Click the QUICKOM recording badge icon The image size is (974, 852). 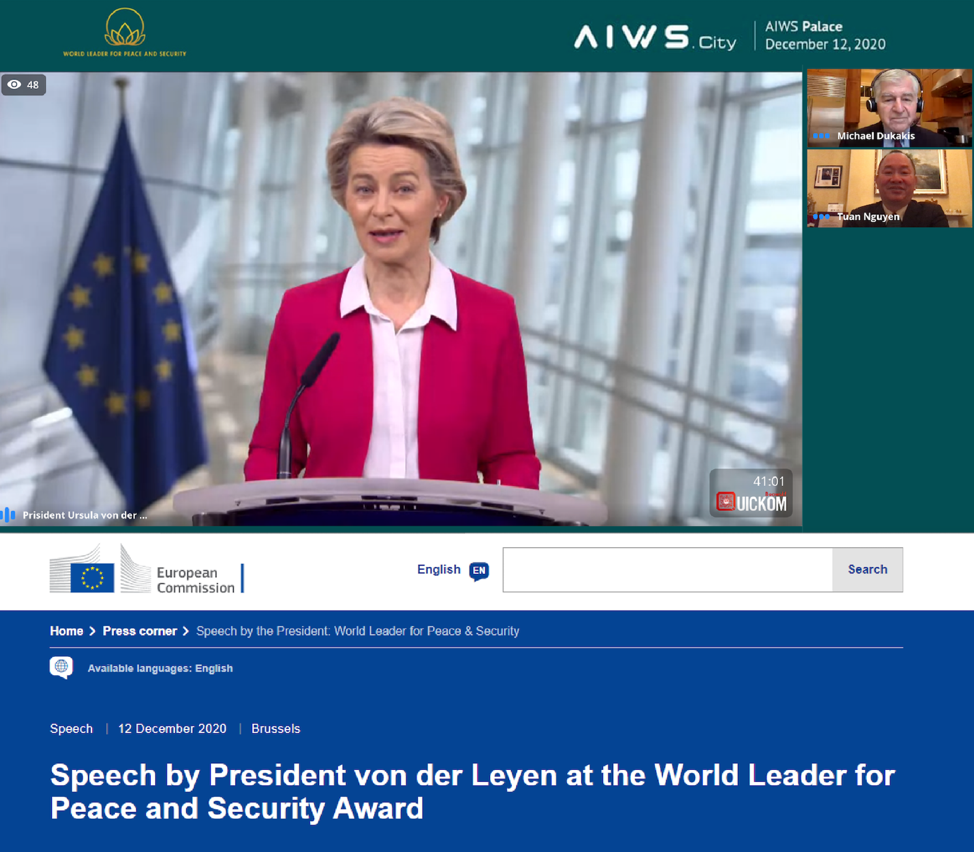coord(725,502)
